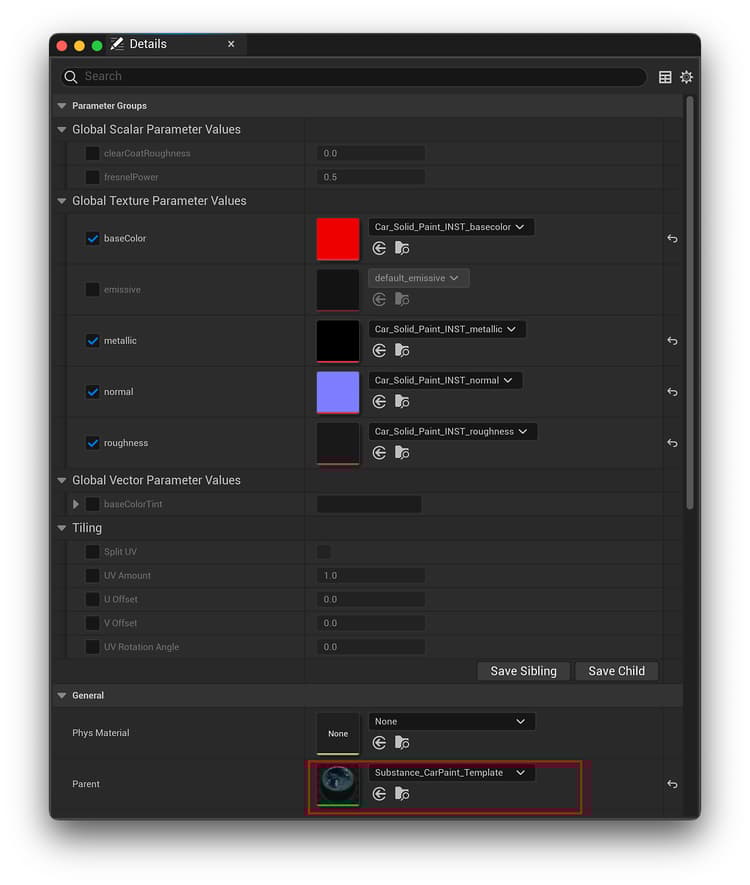Screen dimensions: 750x885
Task: Browse to baseColor texture in Content Browser
Action: [x=402, y=248]
